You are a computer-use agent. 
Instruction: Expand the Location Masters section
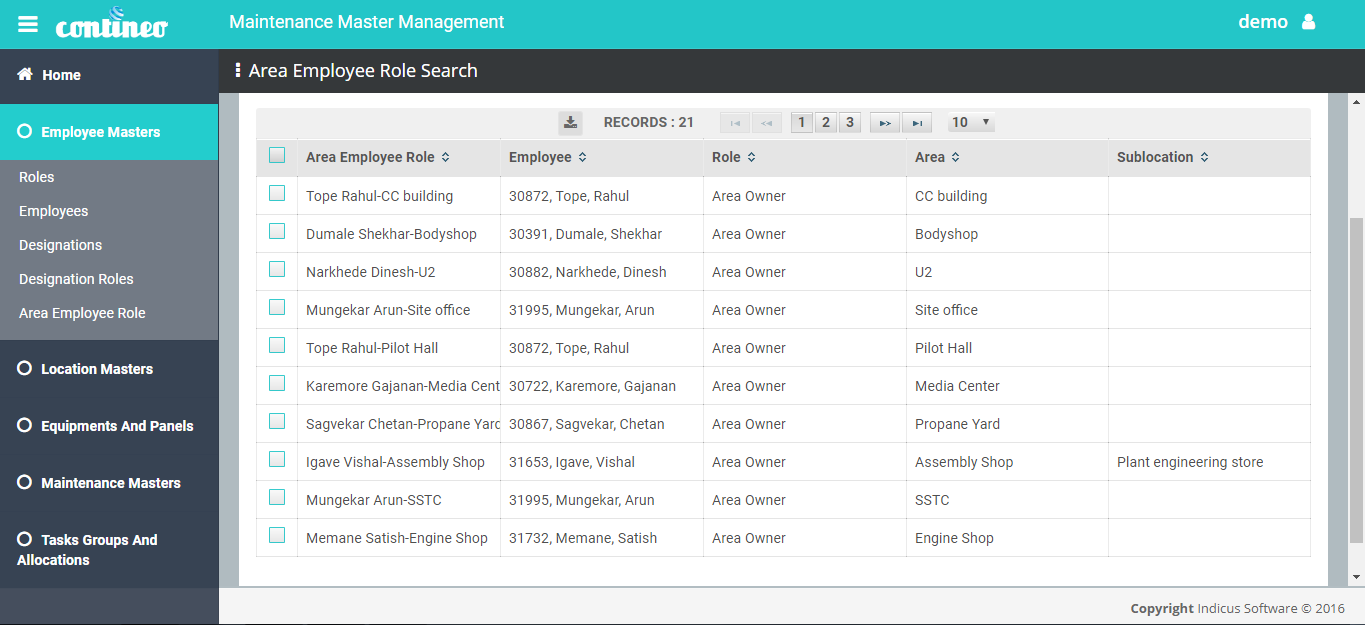[x=109, y=369]
